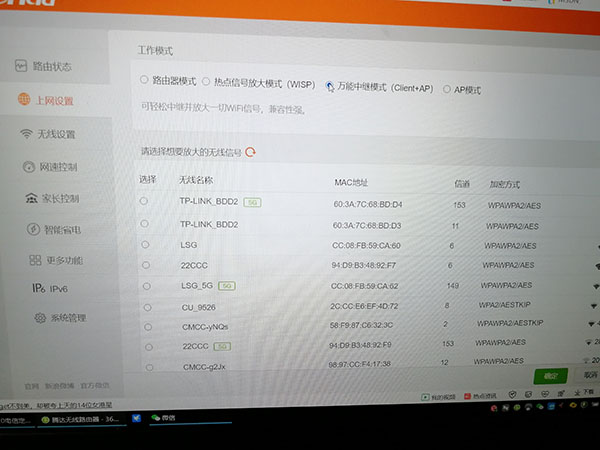Select 路由器模式 radio button
Viewport: 600px width, 450px height.
tap(144, 78)
